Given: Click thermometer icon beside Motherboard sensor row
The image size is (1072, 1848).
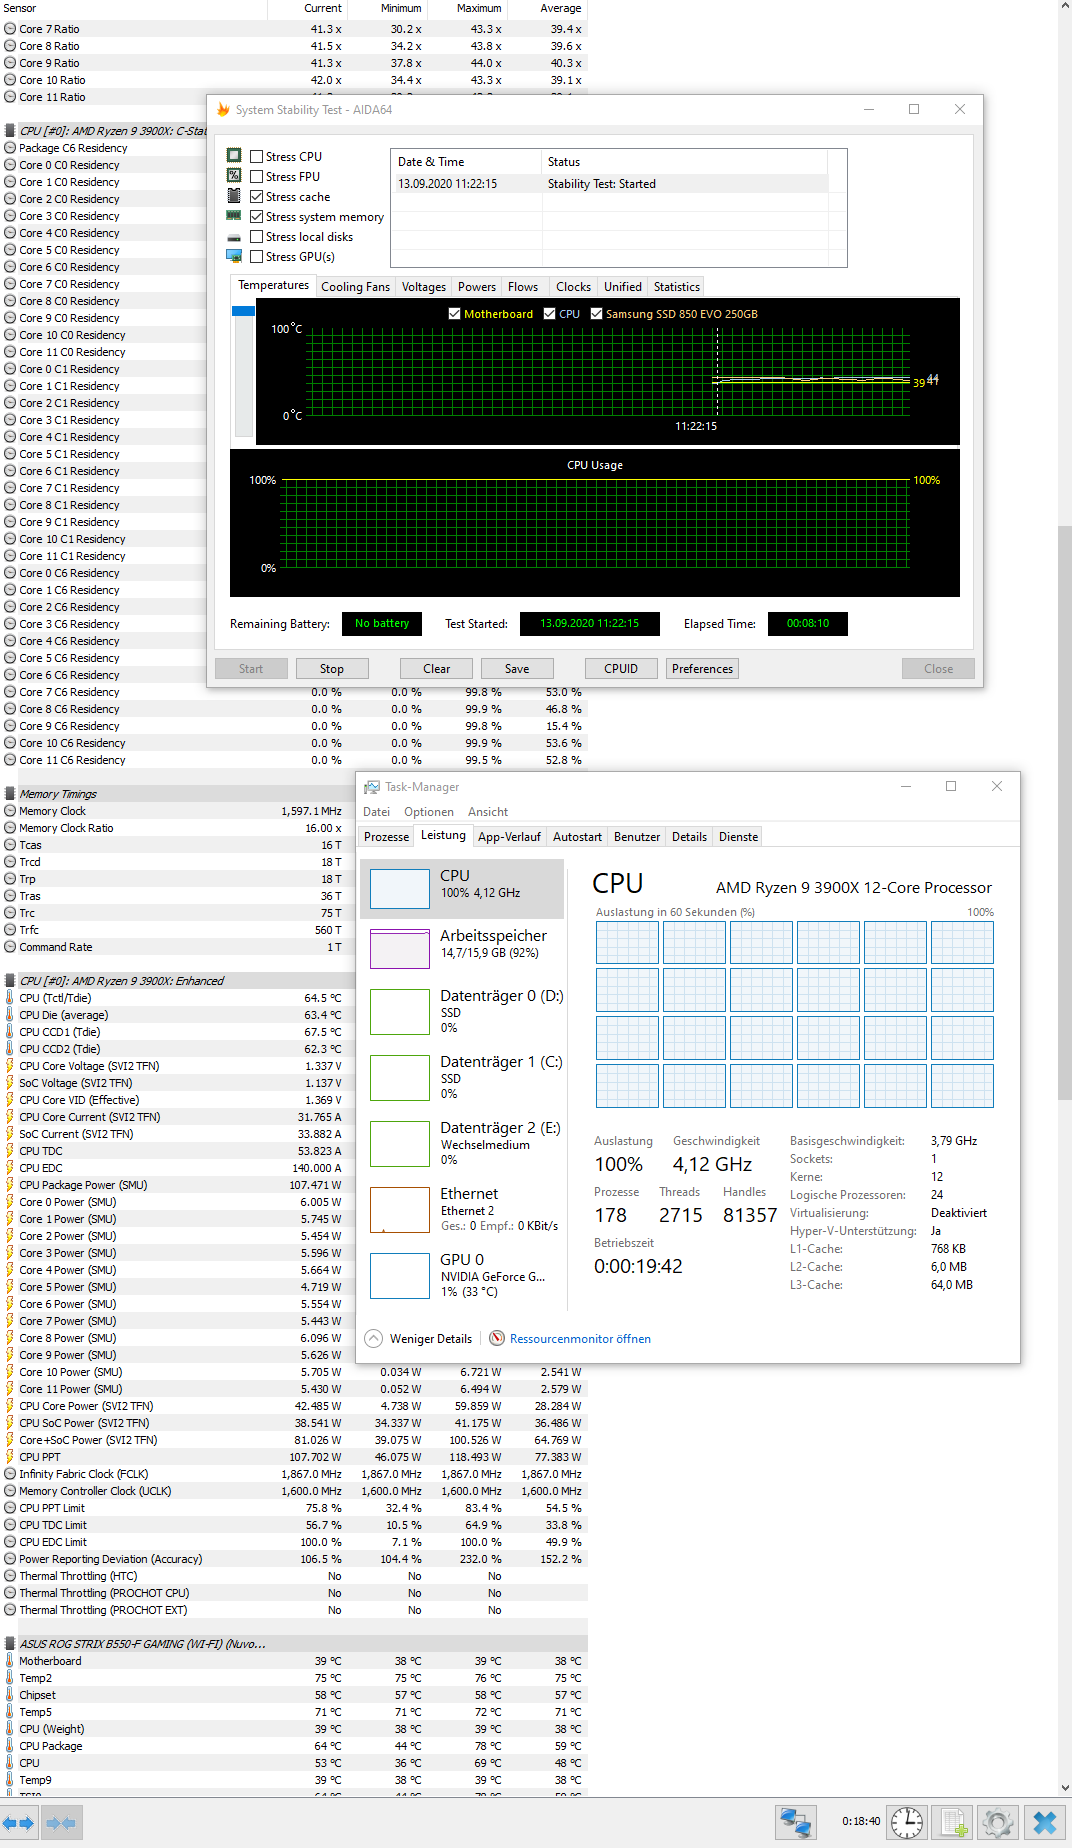Looking at the screenshot, I should [10, 1661].
